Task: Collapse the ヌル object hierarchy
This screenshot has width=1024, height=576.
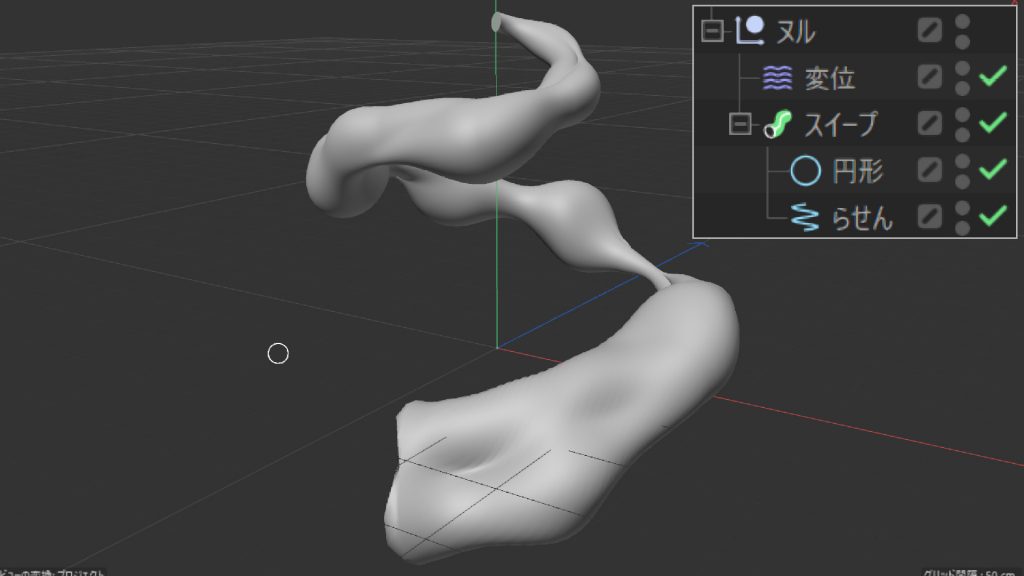Action: [x=712, y=30]
